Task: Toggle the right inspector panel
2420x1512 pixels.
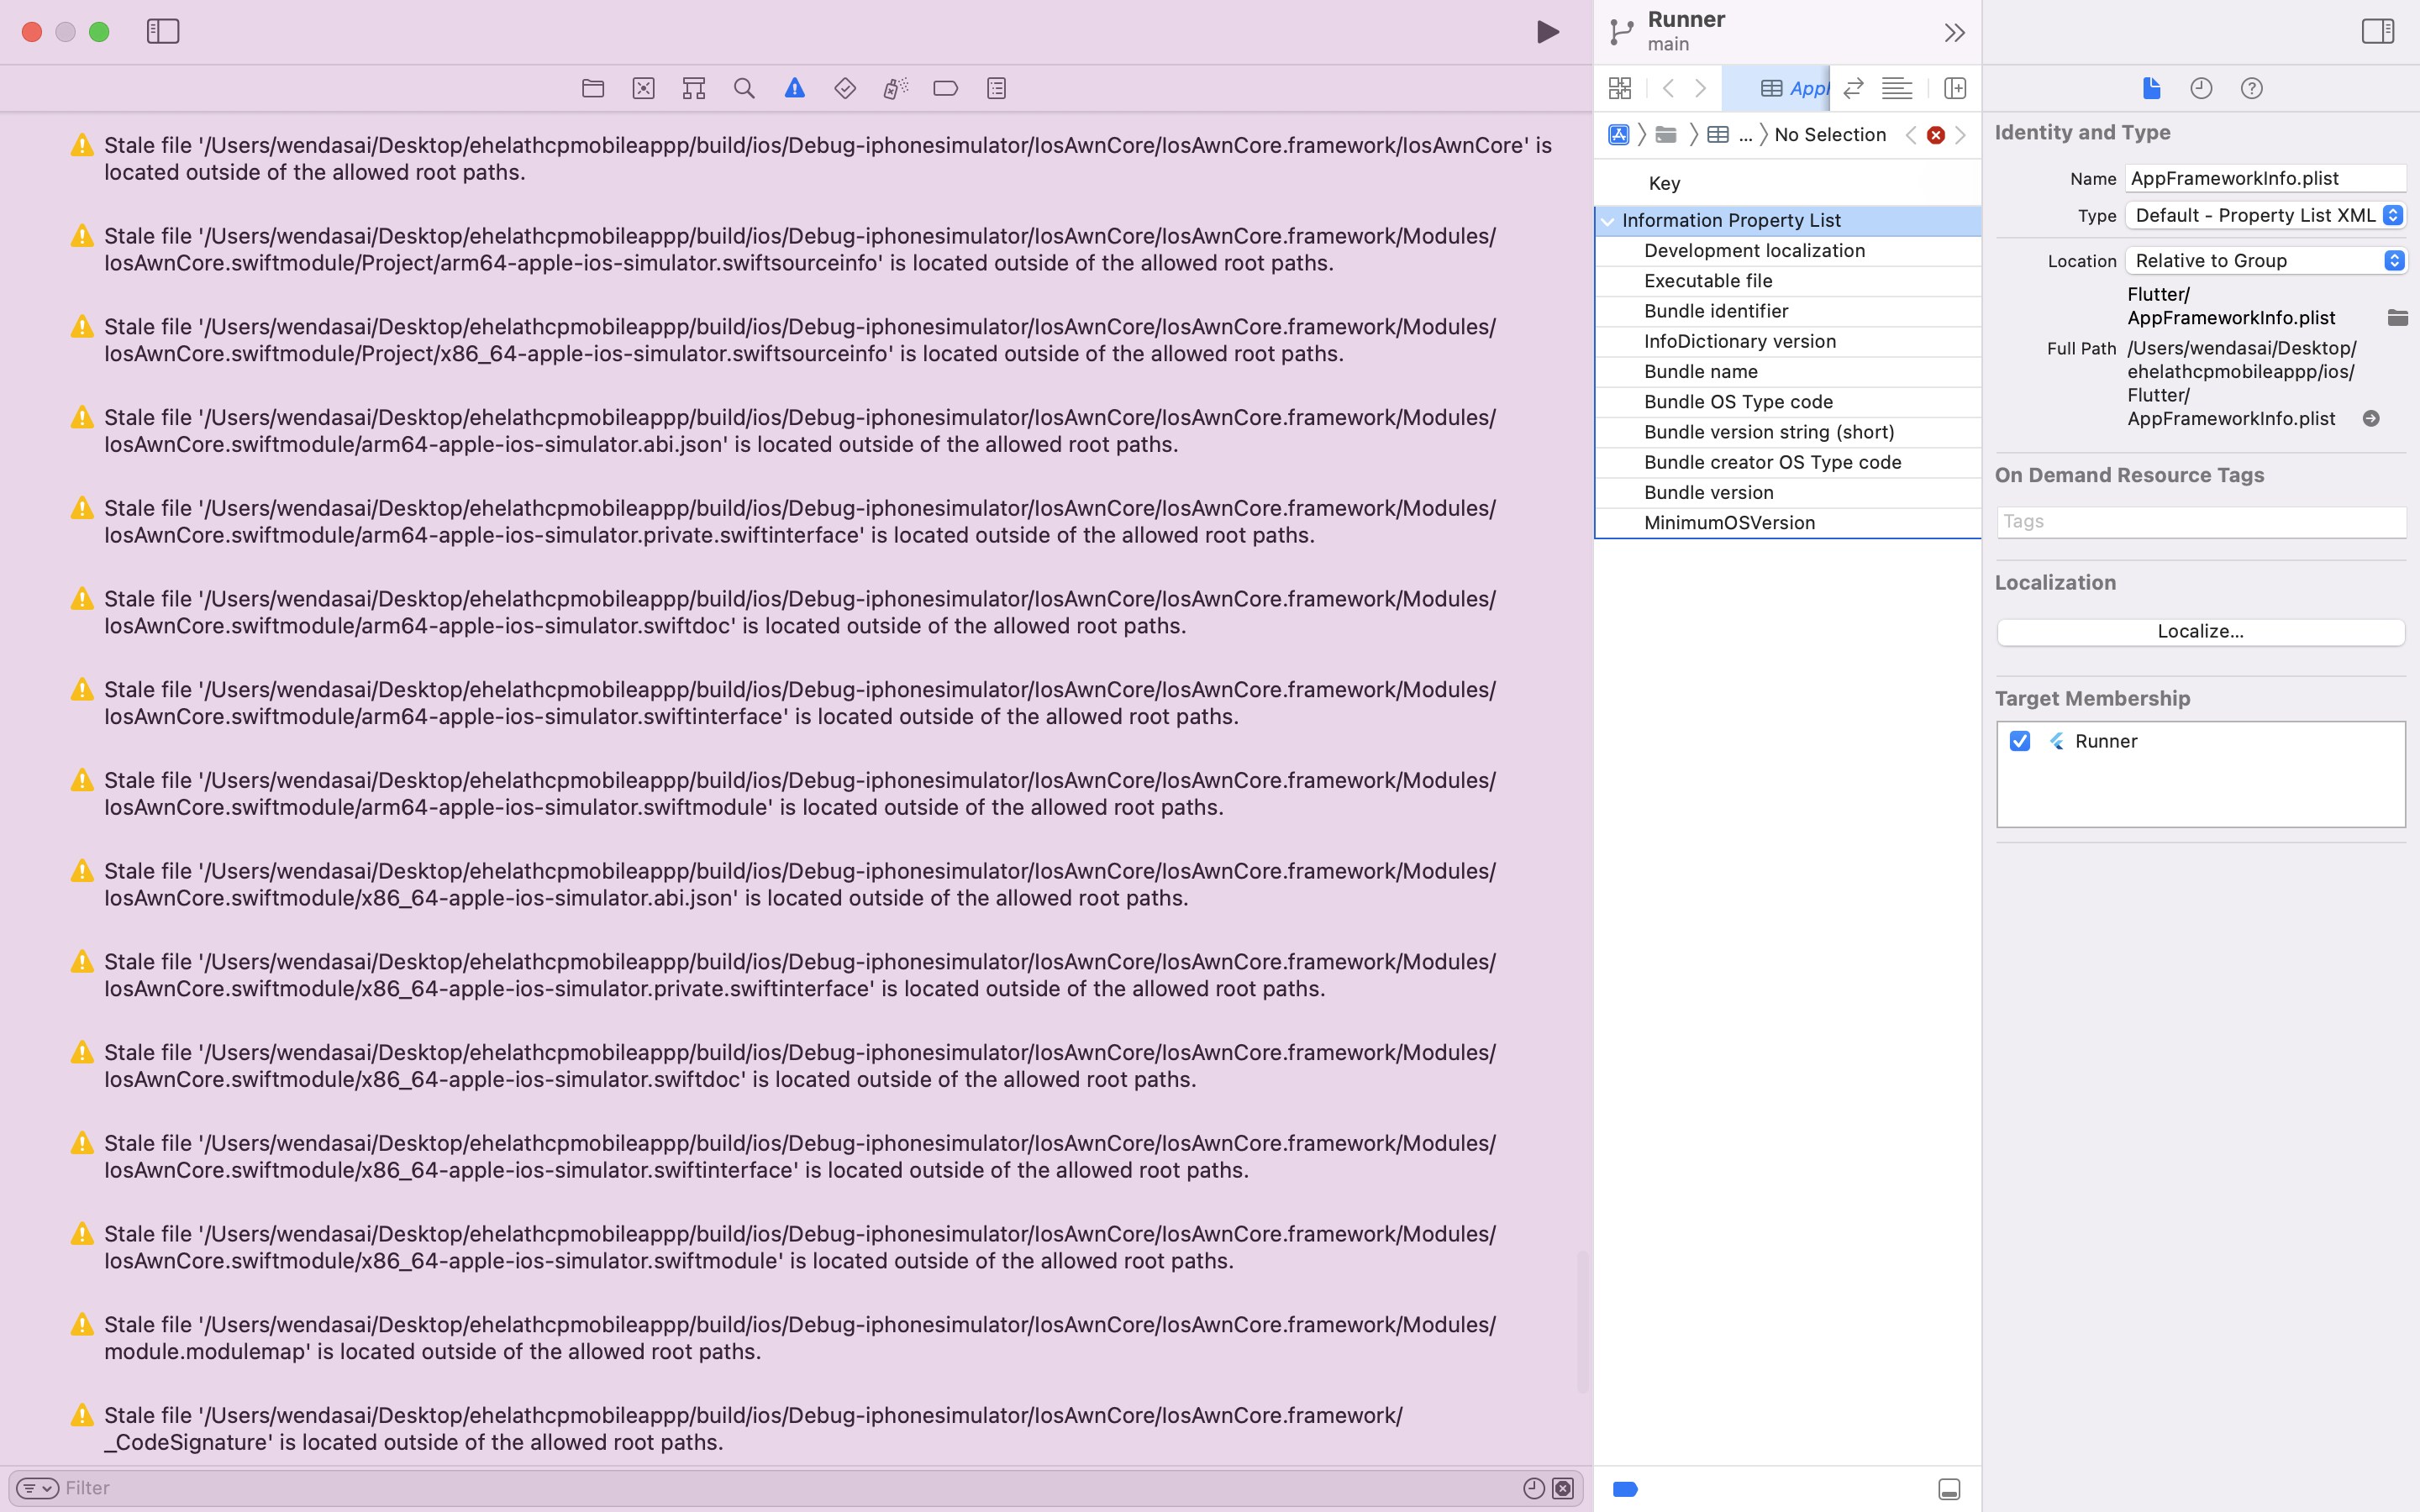Action: 2378,31
